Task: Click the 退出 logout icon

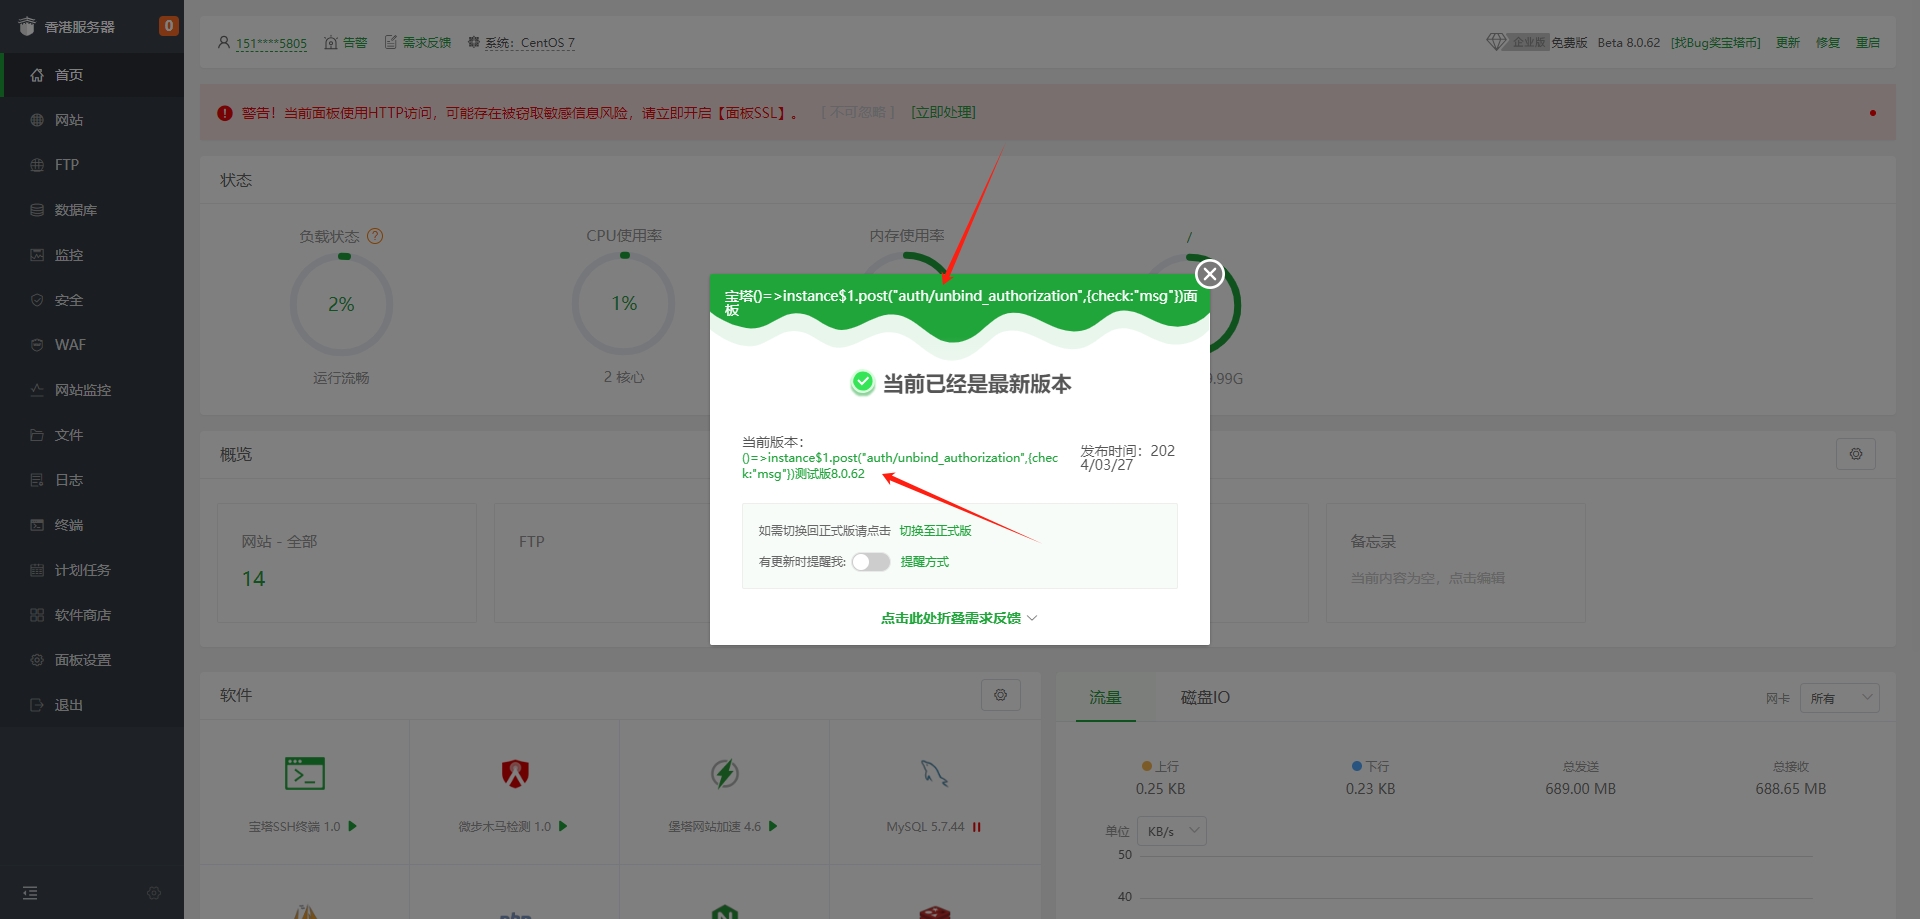Action: 37,705
